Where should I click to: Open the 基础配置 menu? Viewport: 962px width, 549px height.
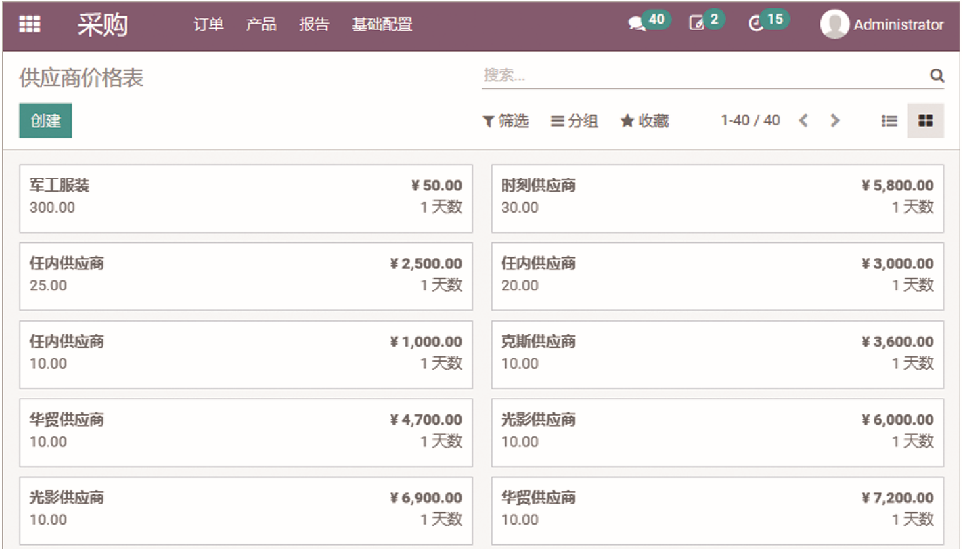[x=381, y=25]
